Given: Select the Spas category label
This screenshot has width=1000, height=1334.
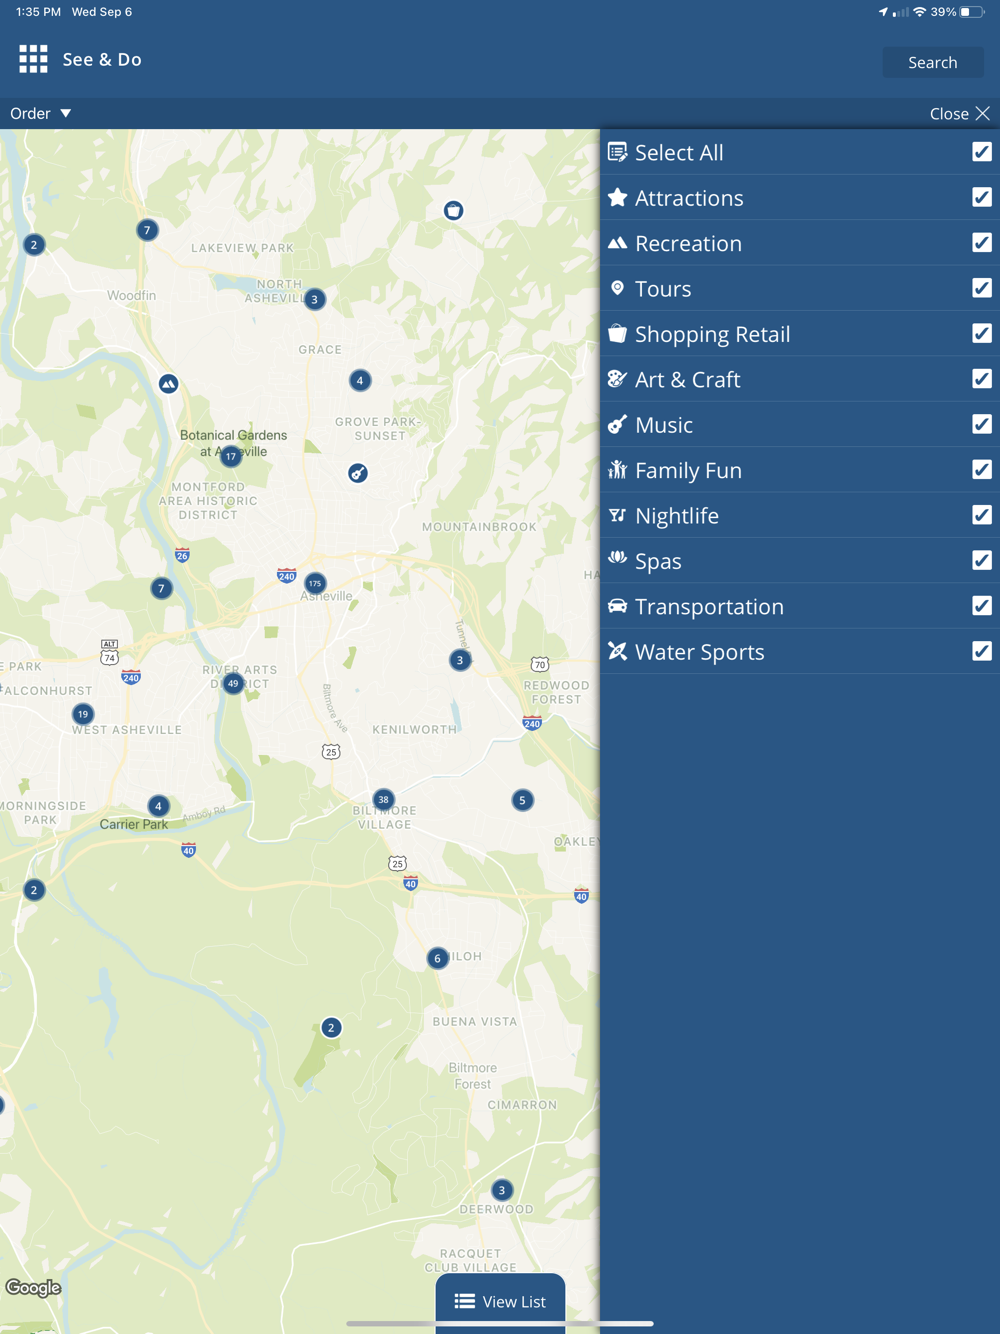Looking at the screenshot, I should point(658,561).
